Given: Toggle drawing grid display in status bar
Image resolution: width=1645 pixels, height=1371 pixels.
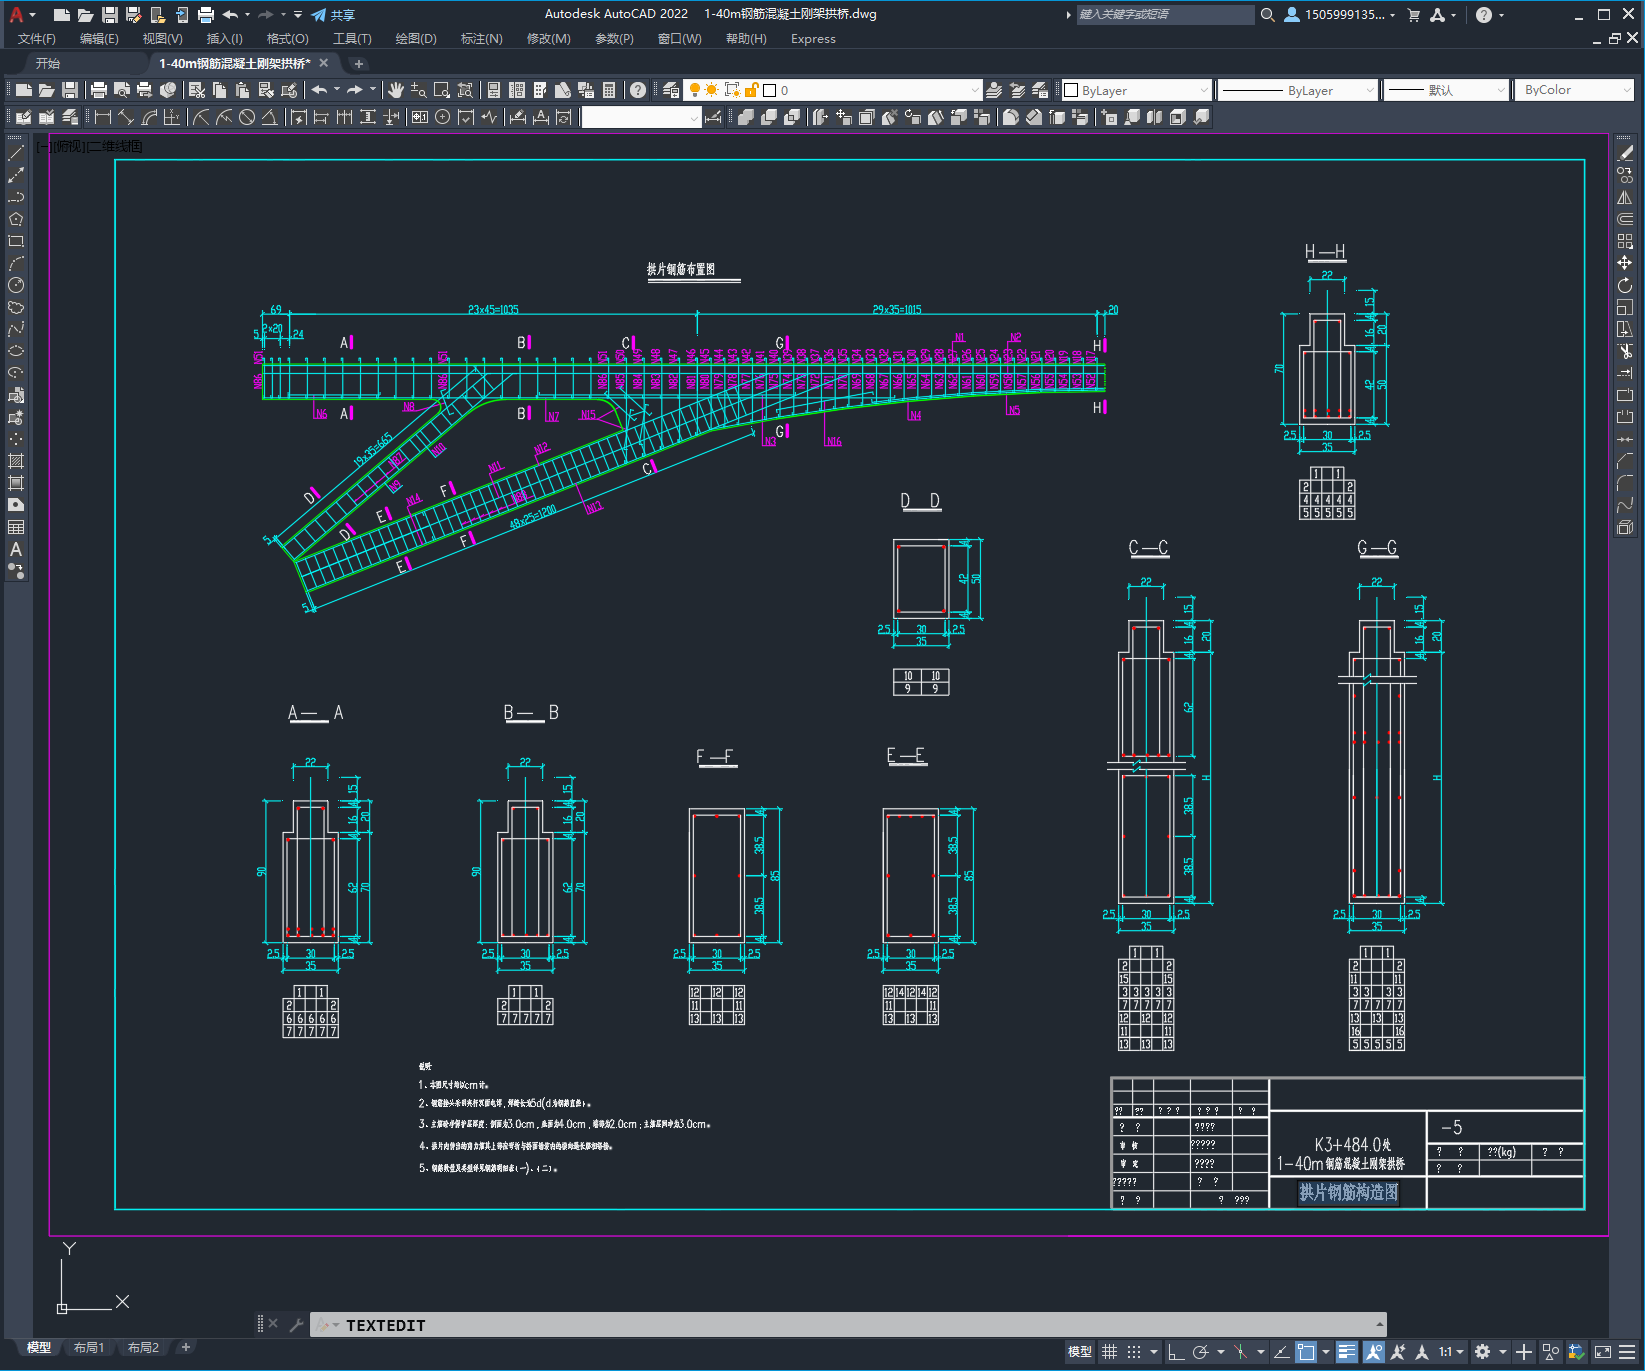Looking at the screenshot, I should click(x=1109, y=1352).
